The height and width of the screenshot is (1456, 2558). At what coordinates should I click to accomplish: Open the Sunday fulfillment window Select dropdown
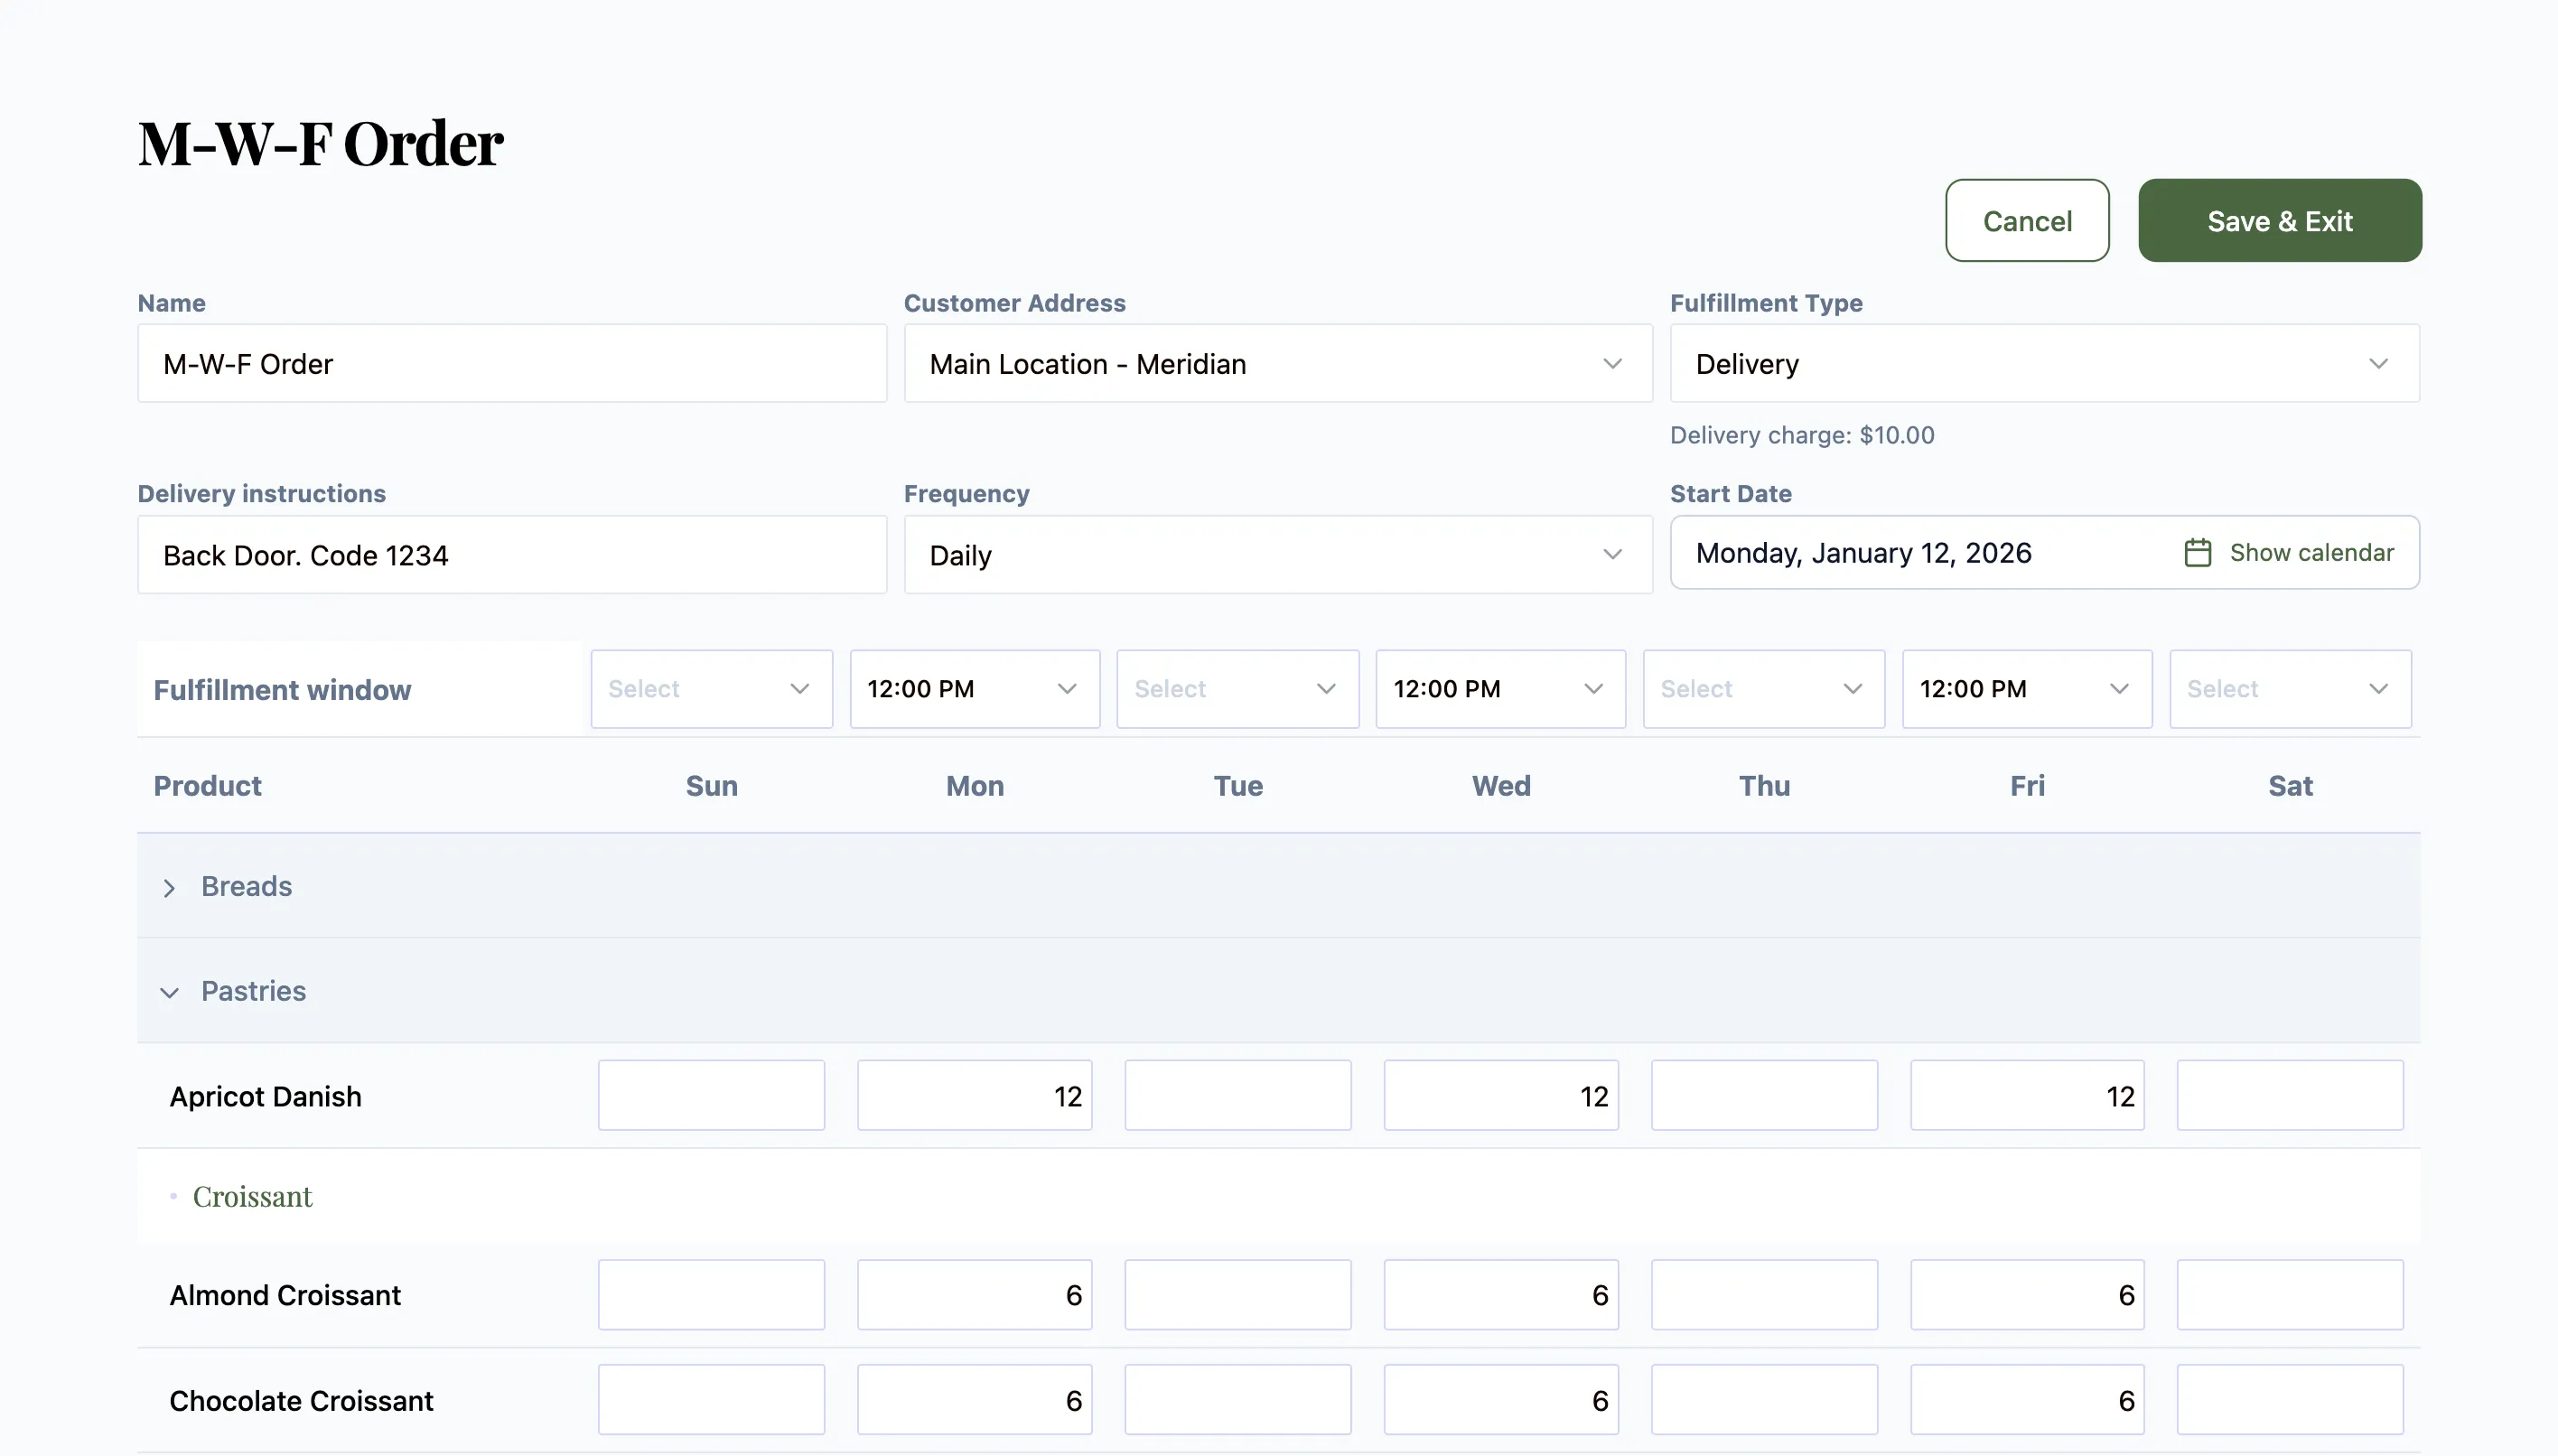[x=711, y=689]
